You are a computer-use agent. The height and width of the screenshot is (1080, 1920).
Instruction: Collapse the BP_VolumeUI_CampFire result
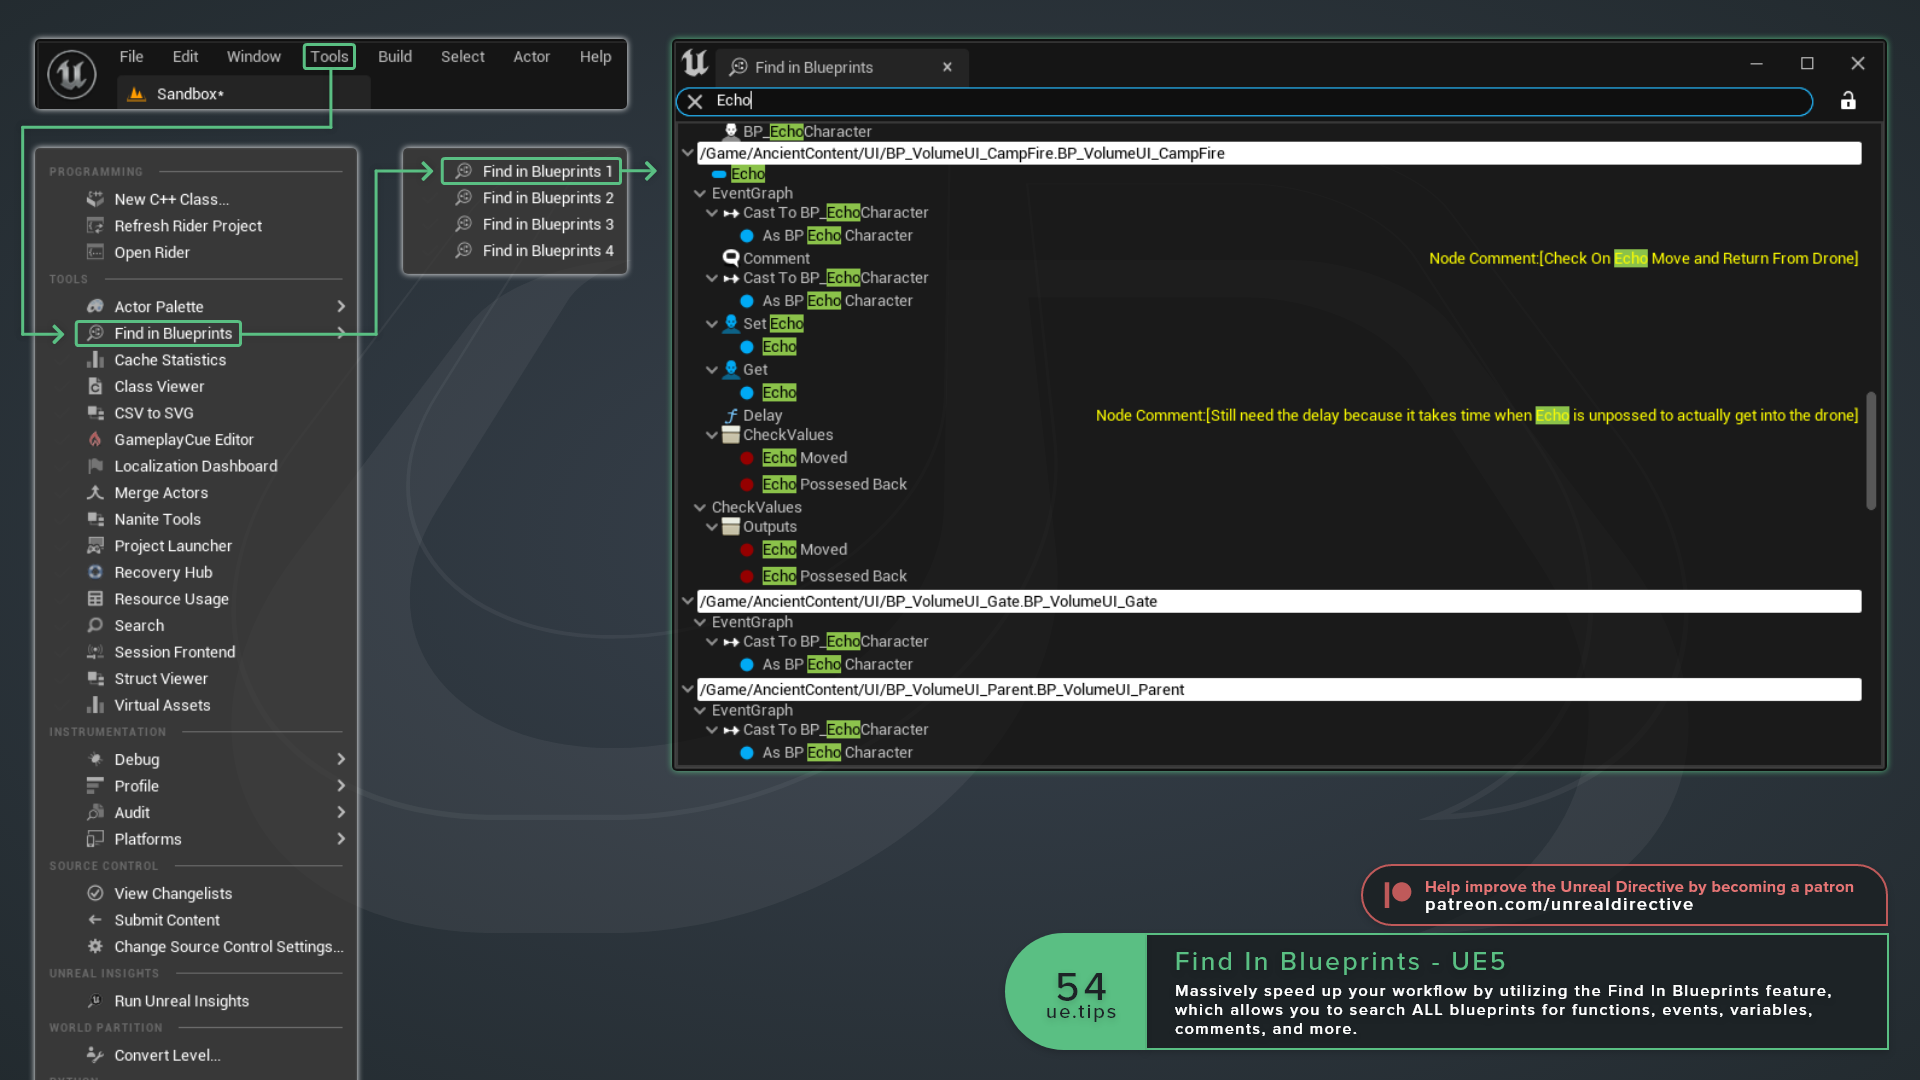687,153
